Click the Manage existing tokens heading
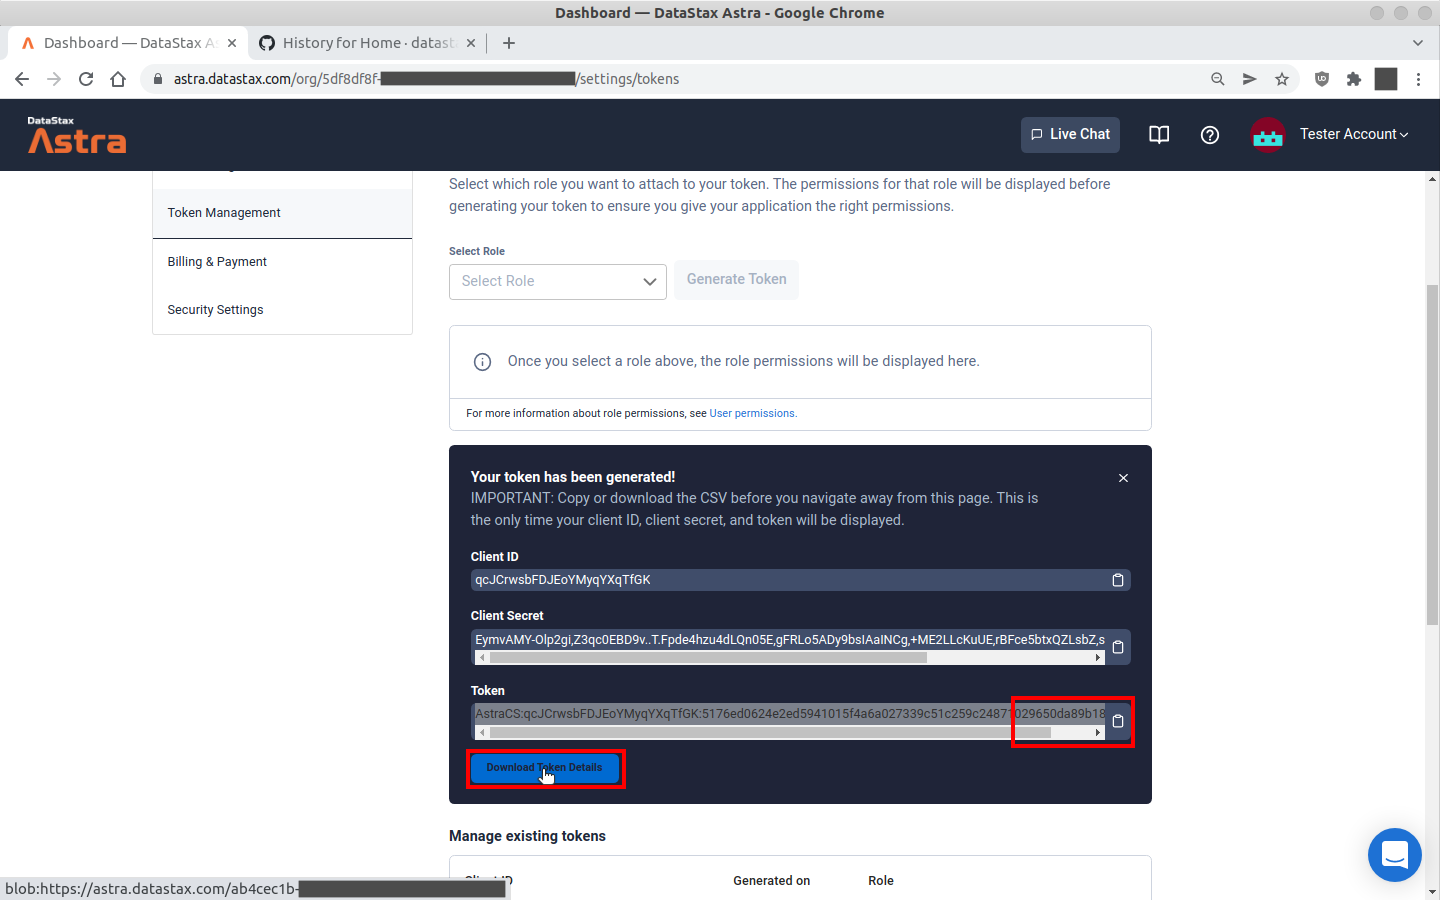The width and height of the screenshot is (1440, 900). pos(527,836)
